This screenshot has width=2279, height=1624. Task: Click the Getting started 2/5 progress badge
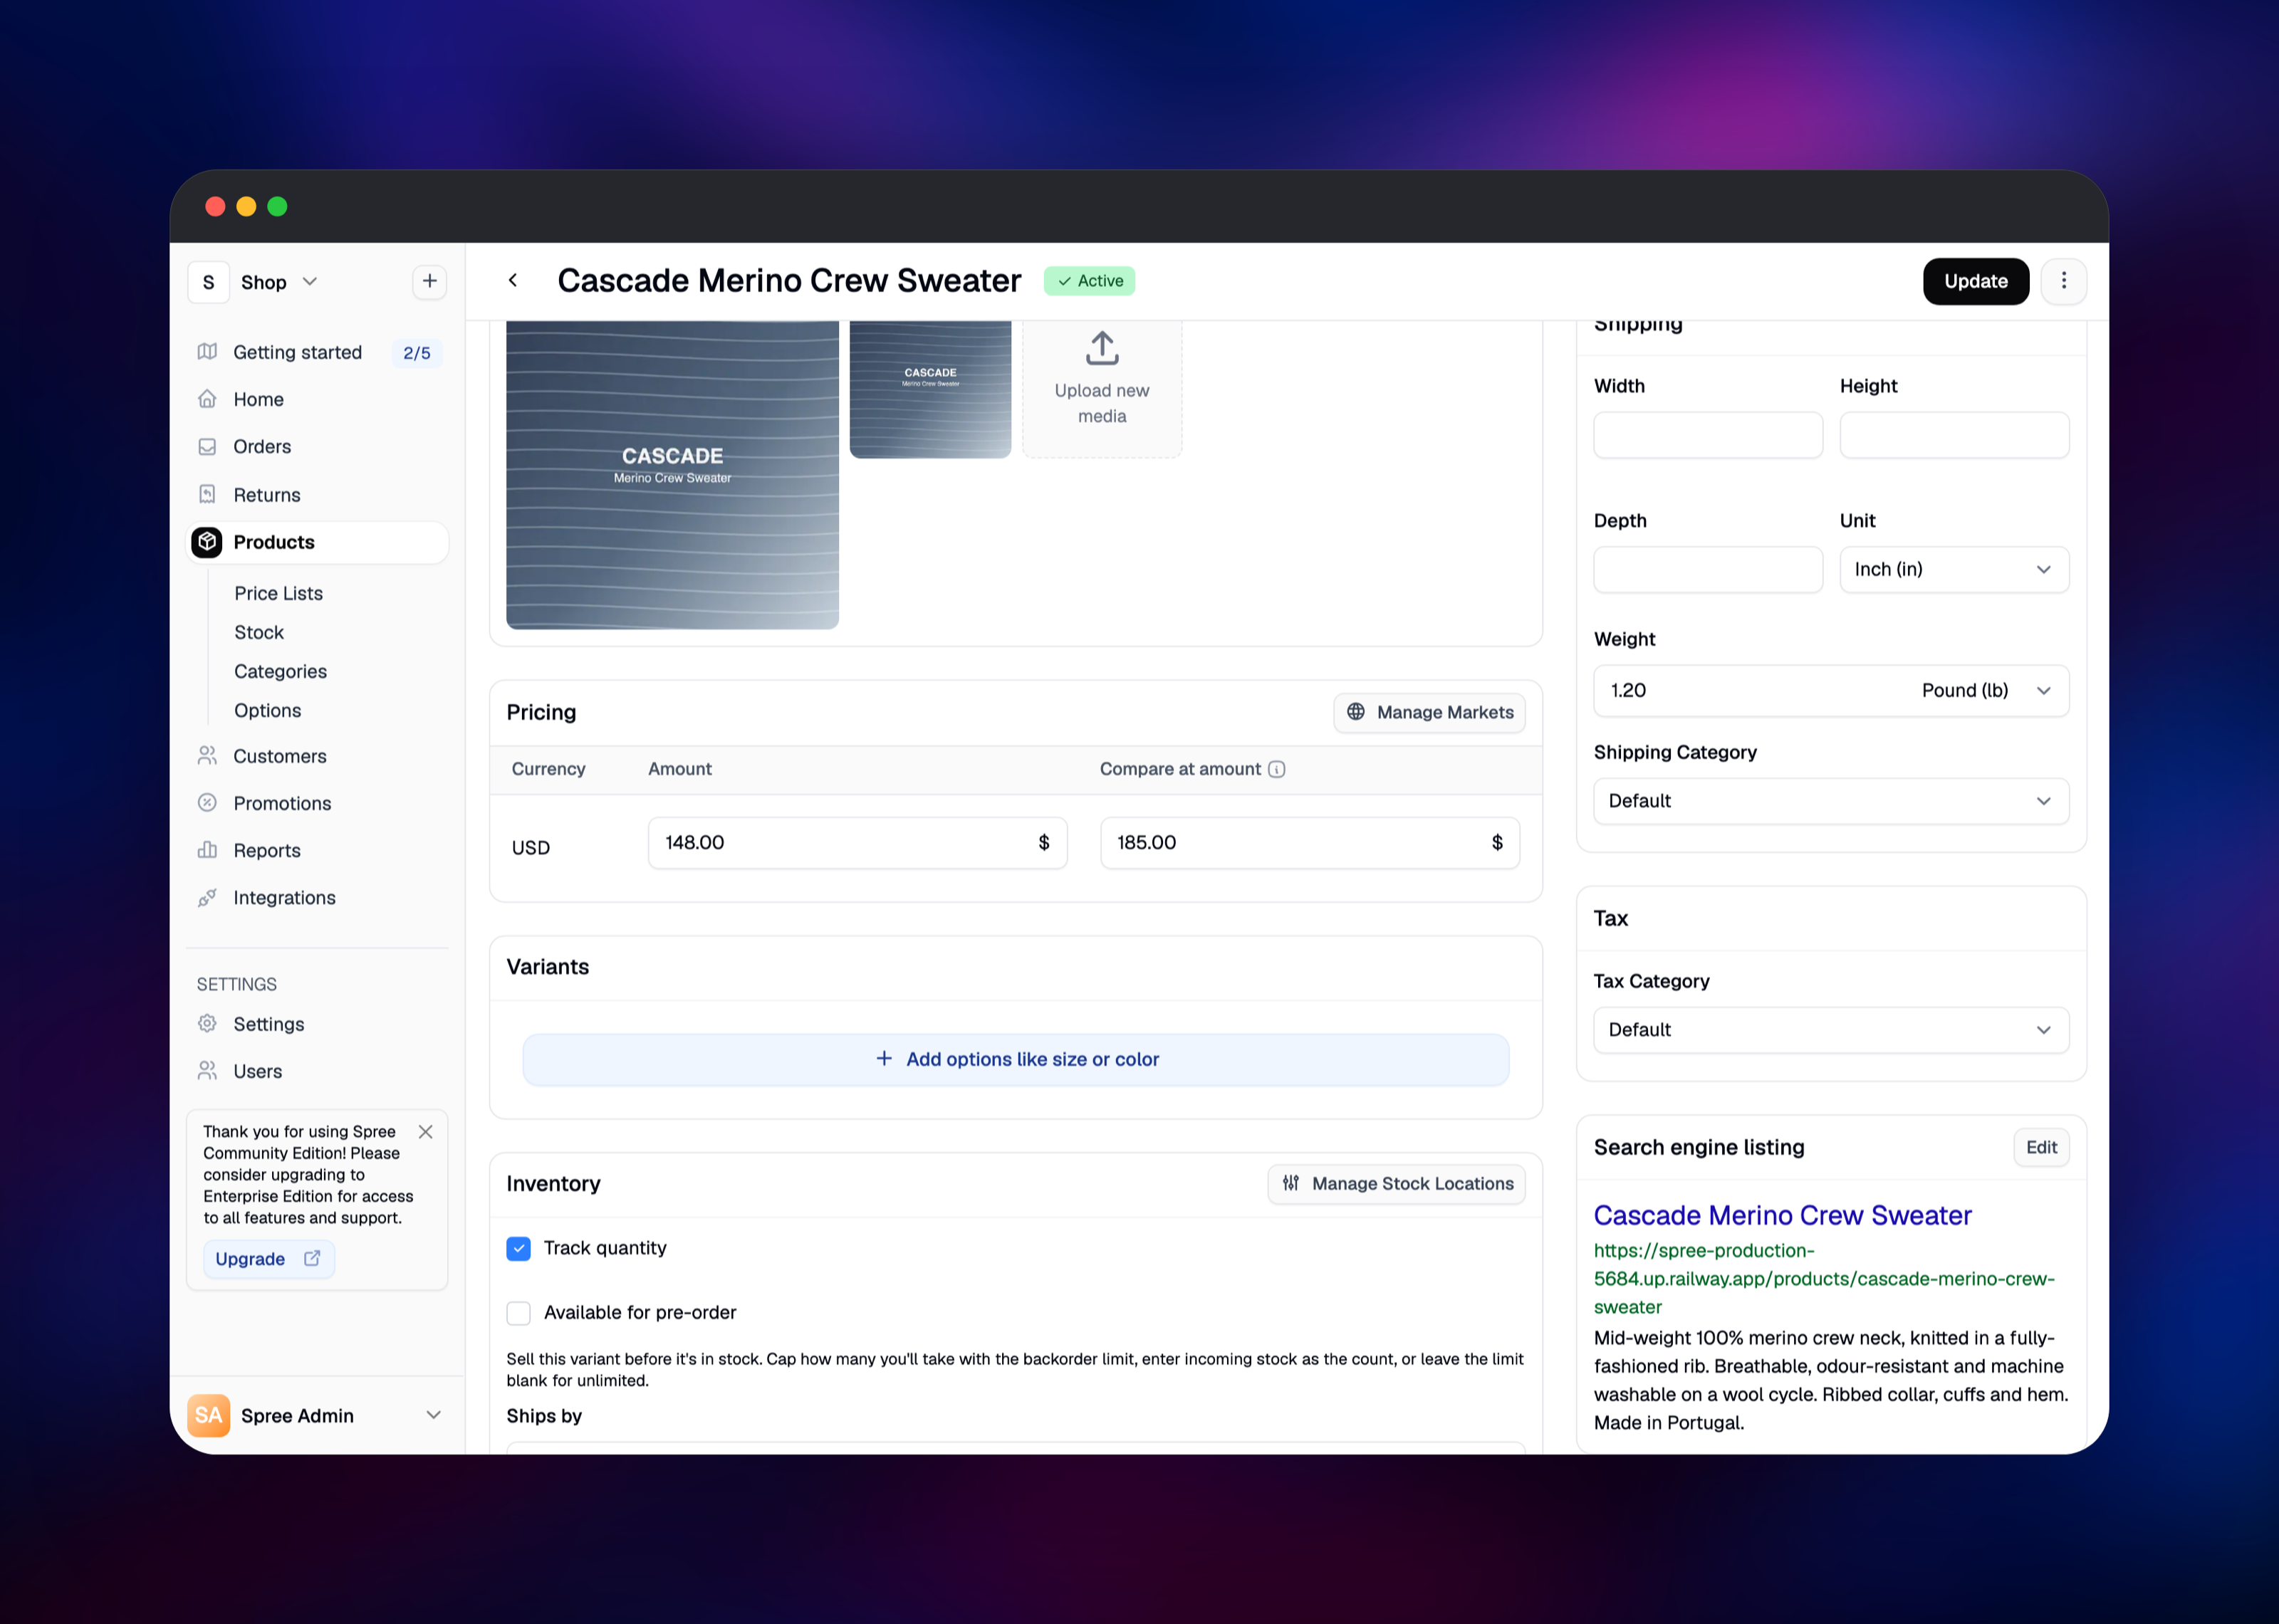(417, 353)
